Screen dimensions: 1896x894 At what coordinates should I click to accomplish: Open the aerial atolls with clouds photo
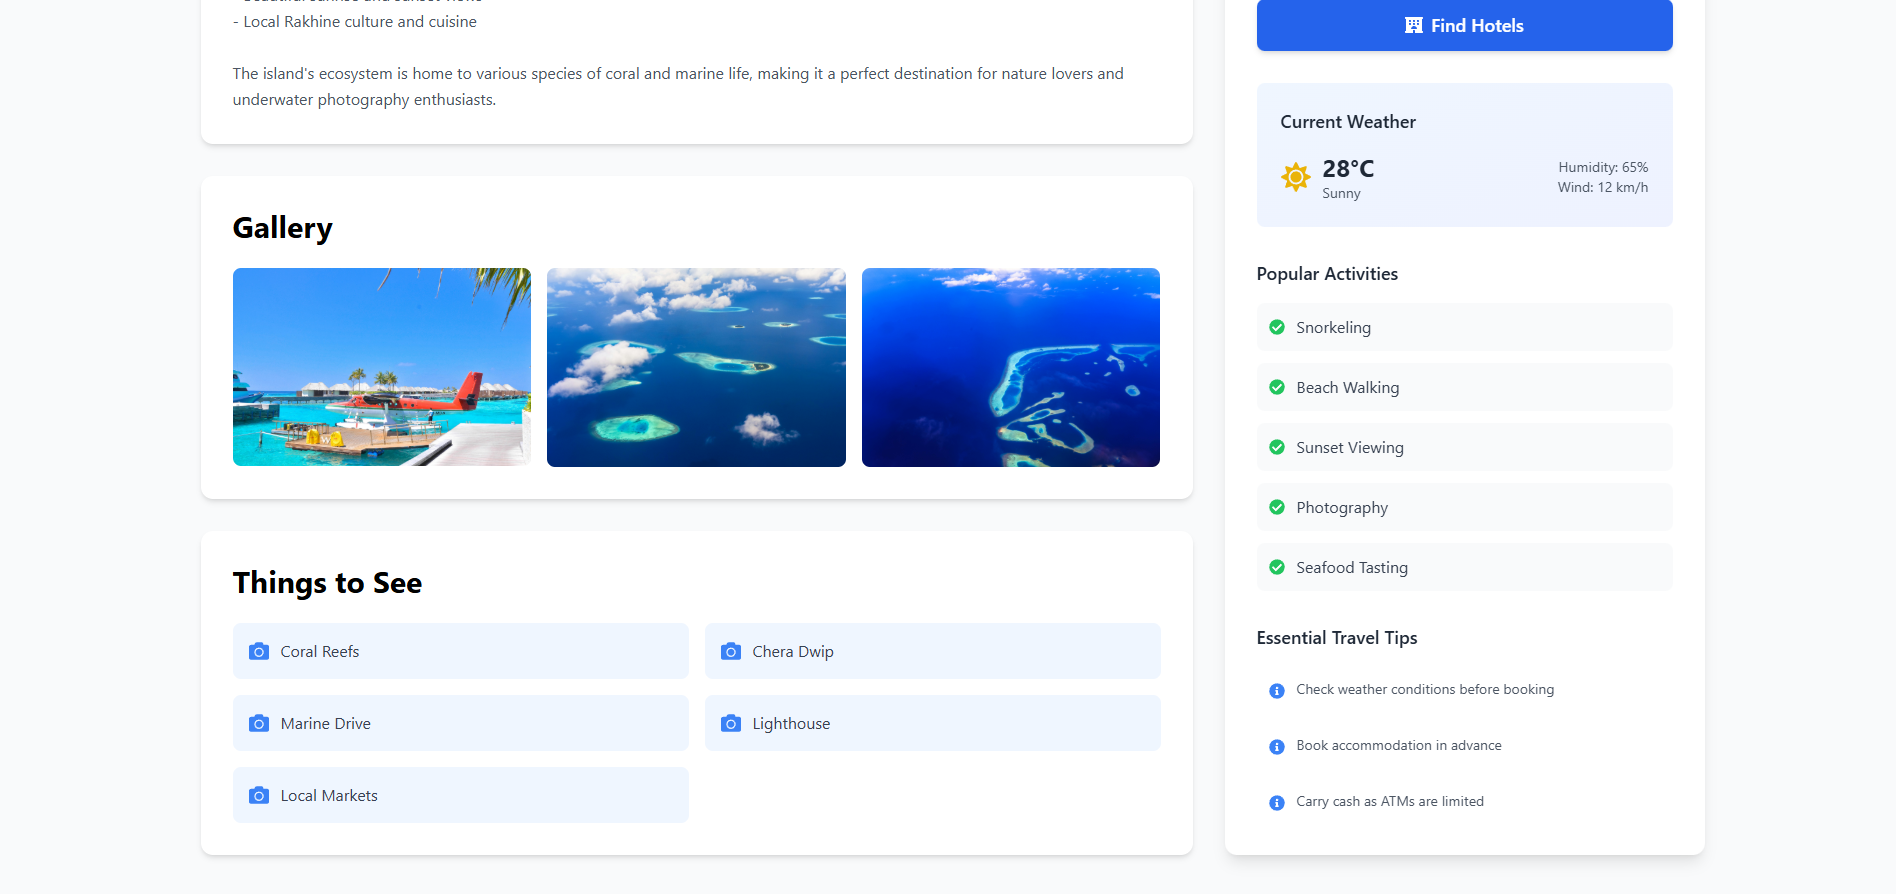pos(696,367)
